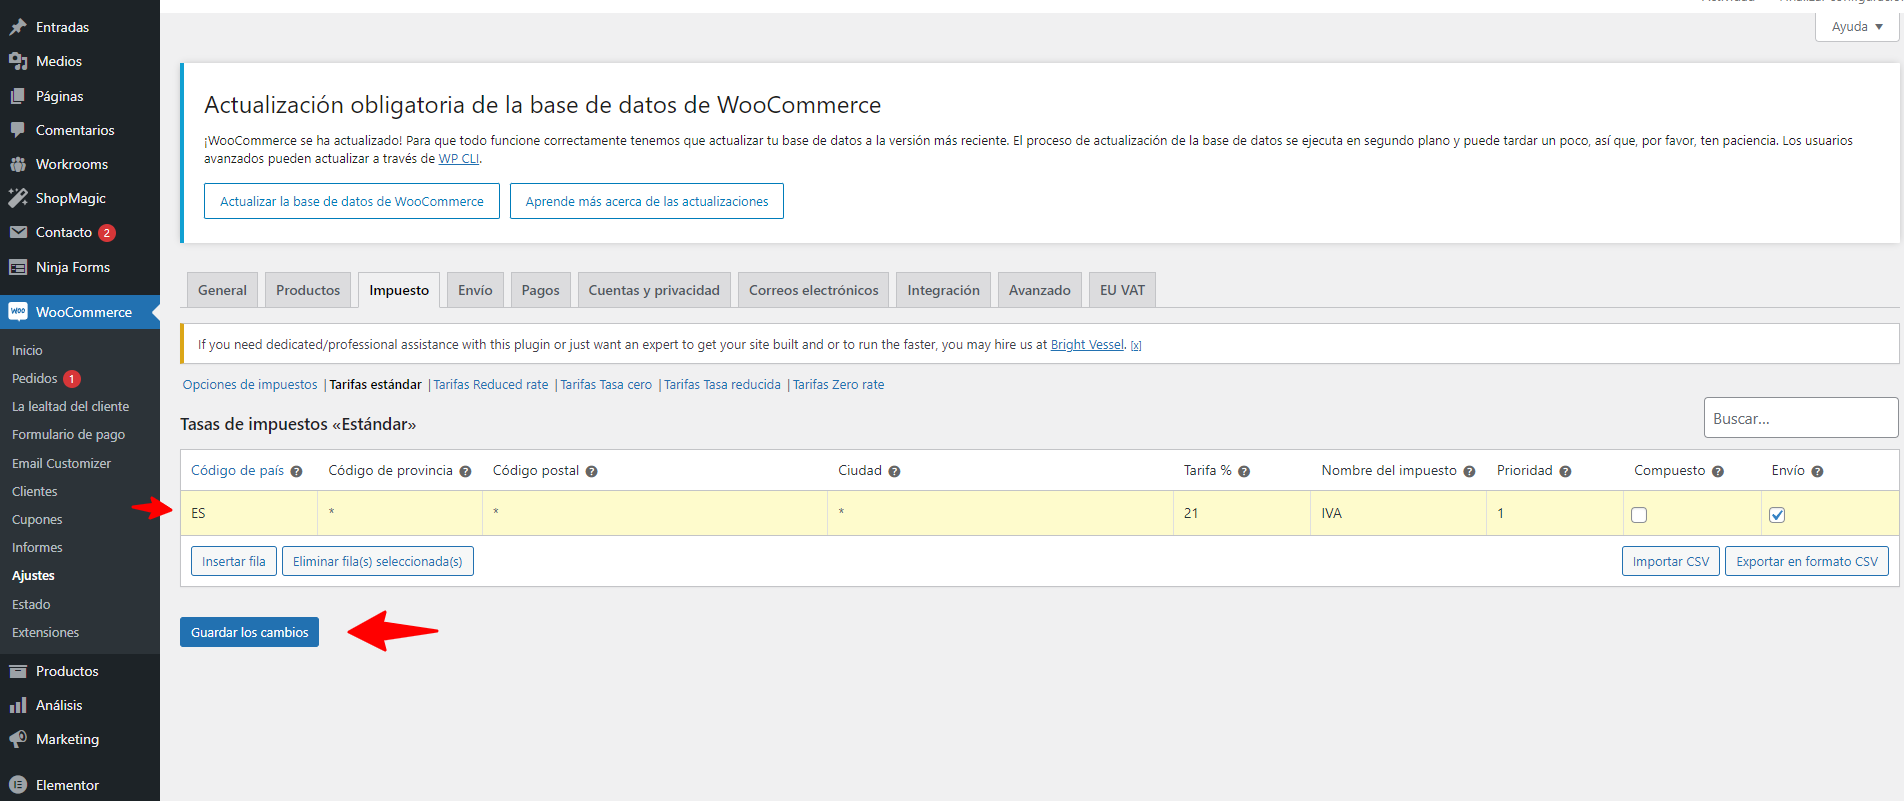Screen dimensions: 1904x801
Task: Click help icon next to Código de país
Action: [x=296, y=472]
